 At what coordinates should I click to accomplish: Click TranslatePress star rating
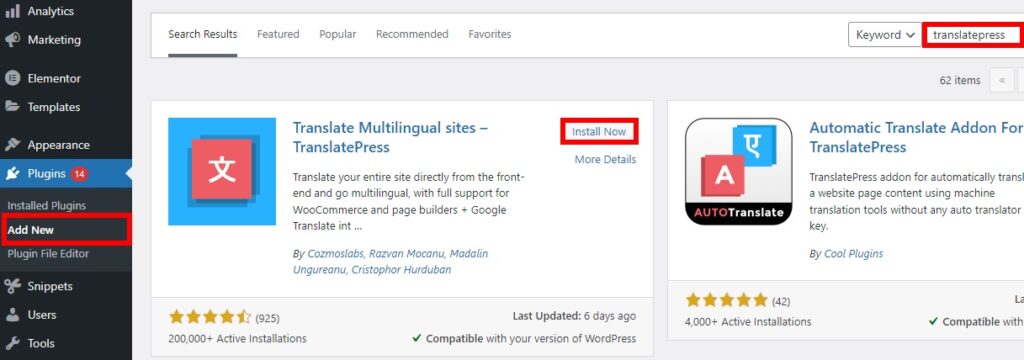210,318
